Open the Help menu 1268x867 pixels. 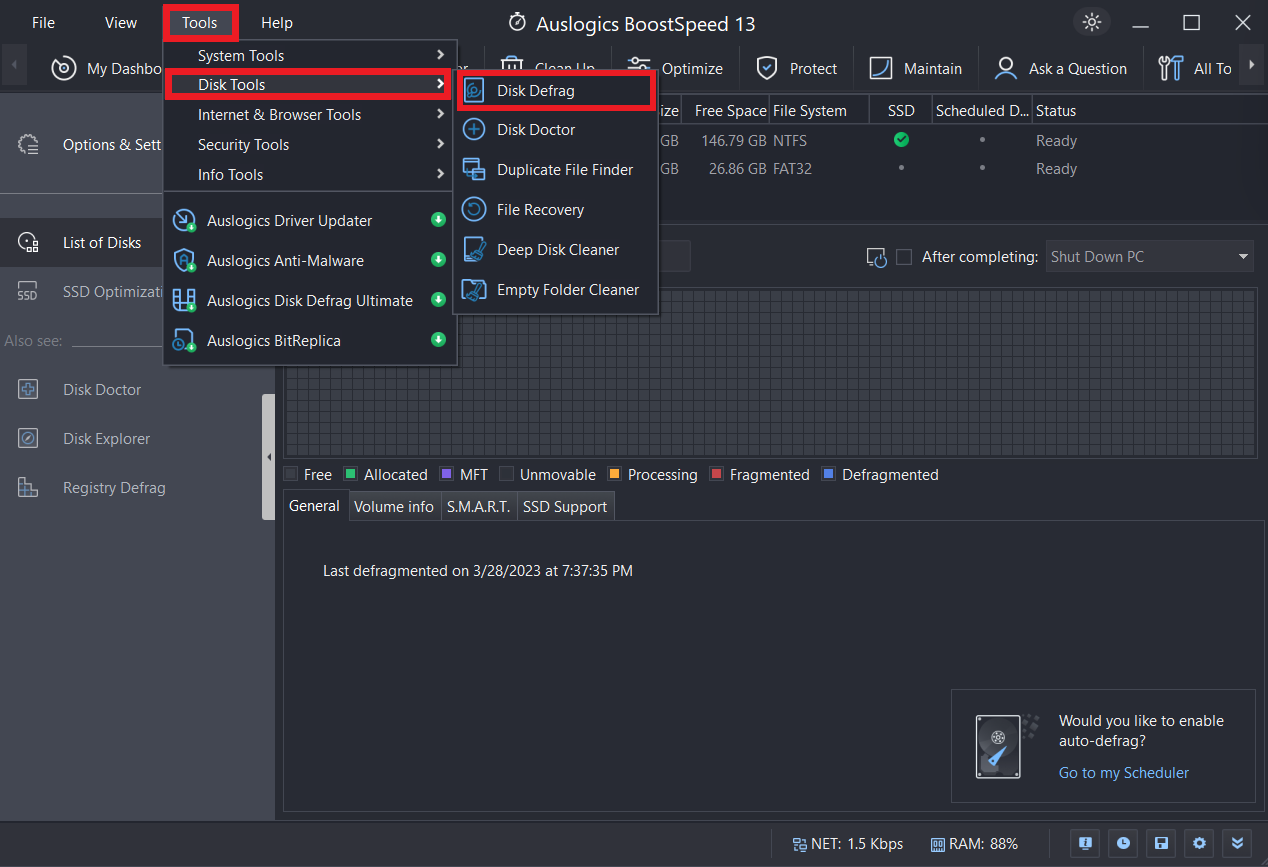[x=277, y=23]
